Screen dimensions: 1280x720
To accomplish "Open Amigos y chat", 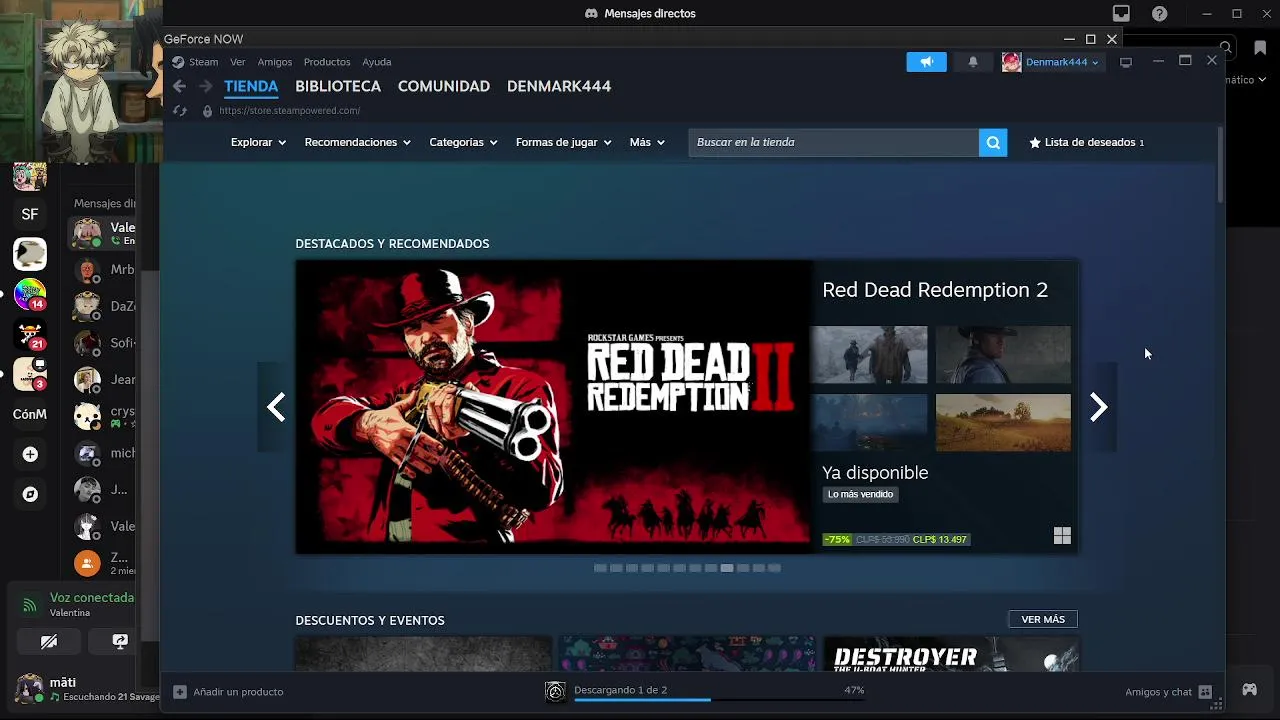I will pos(1168,692).
